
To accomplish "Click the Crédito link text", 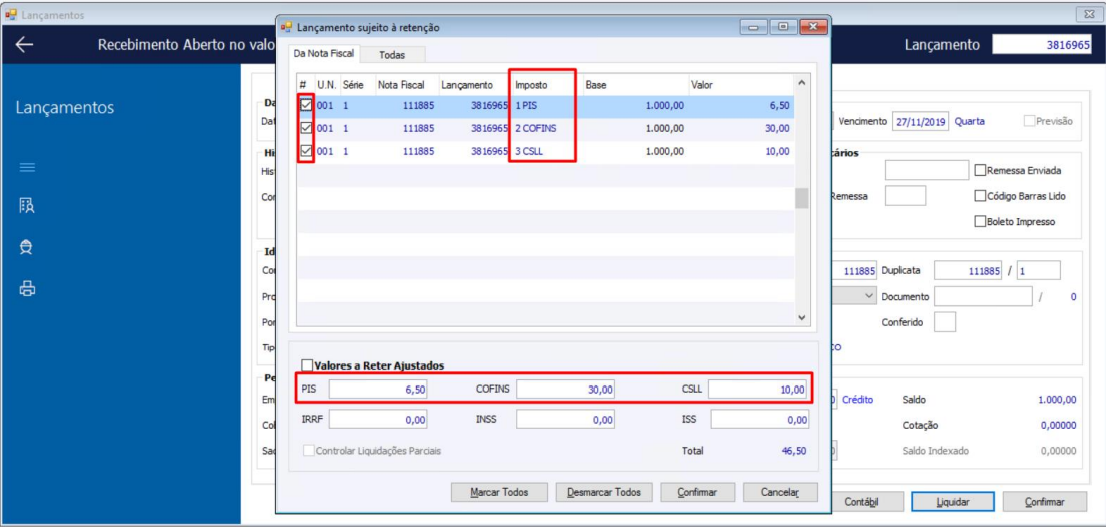I will point(857,400).
